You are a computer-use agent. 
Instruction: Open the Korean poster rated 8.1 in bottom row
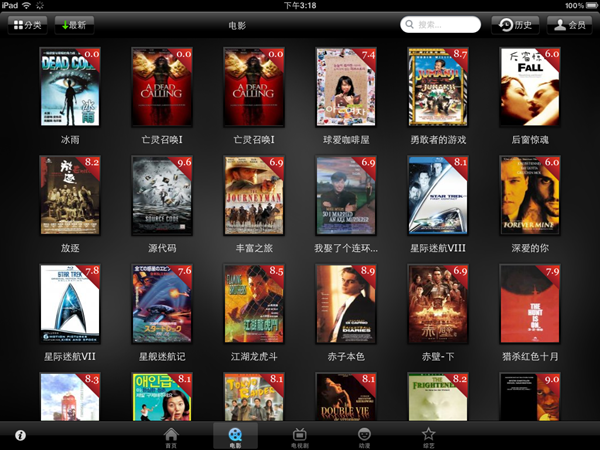tap(162, 397)
